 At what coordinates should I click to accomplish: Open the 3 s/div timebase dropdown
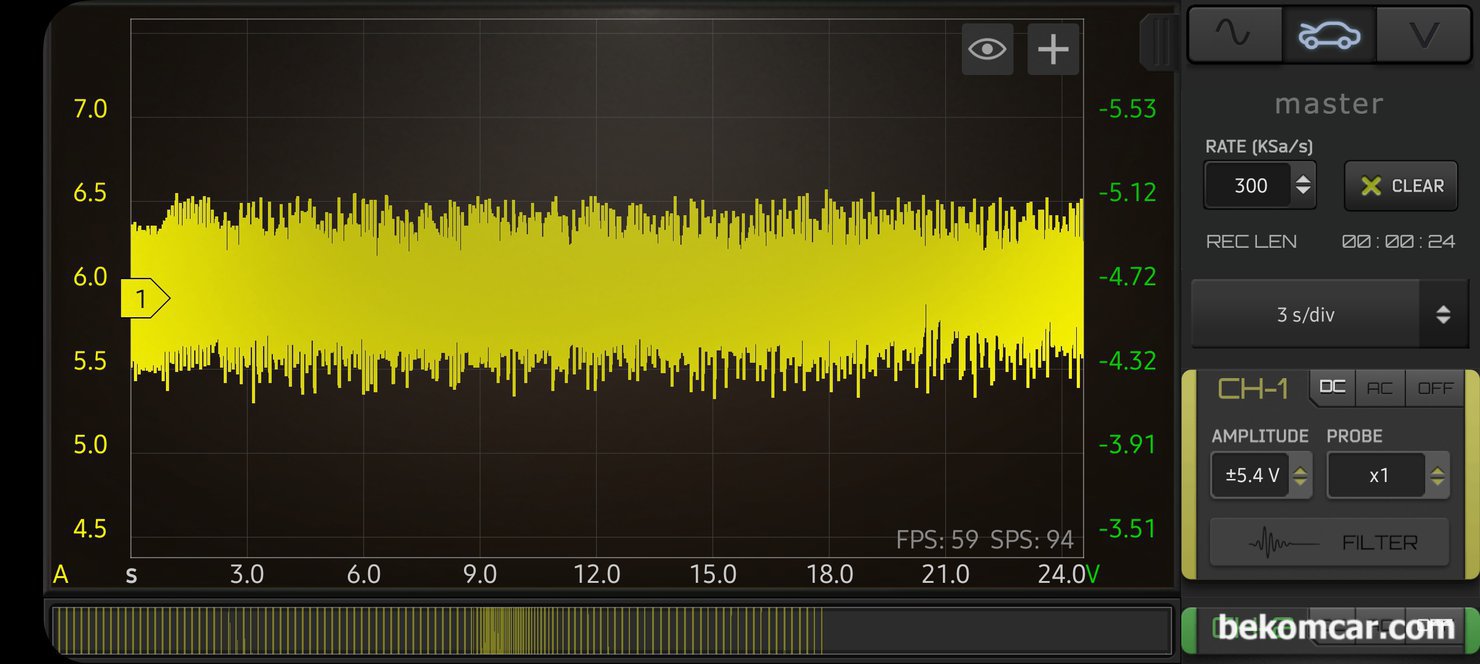click(x=1329, y=314)
